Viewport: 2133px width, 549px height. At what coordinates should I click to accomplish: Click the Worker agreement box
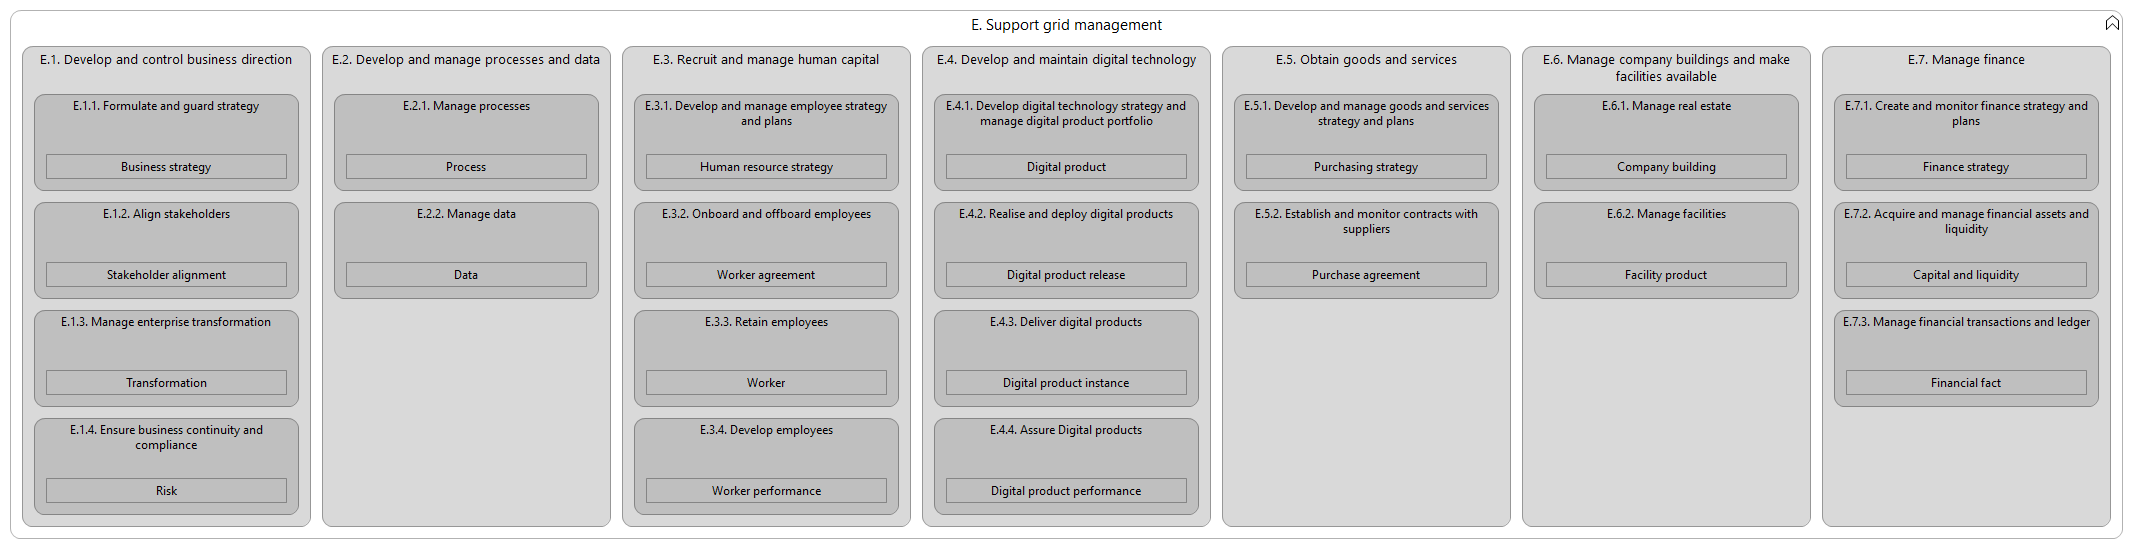(x=766, y=275)
